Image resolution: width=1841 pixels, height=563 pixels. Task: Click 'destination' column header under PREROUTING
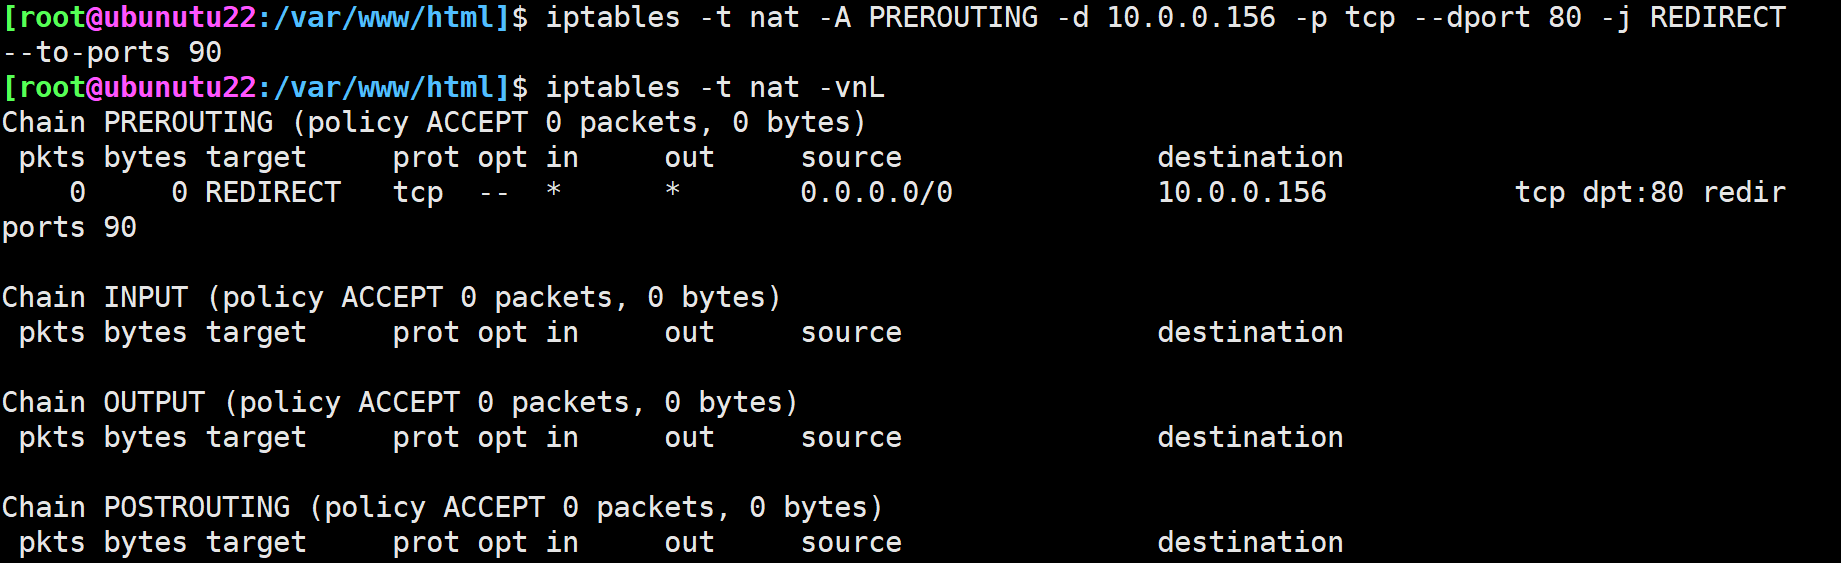[x=1250, y=157]
